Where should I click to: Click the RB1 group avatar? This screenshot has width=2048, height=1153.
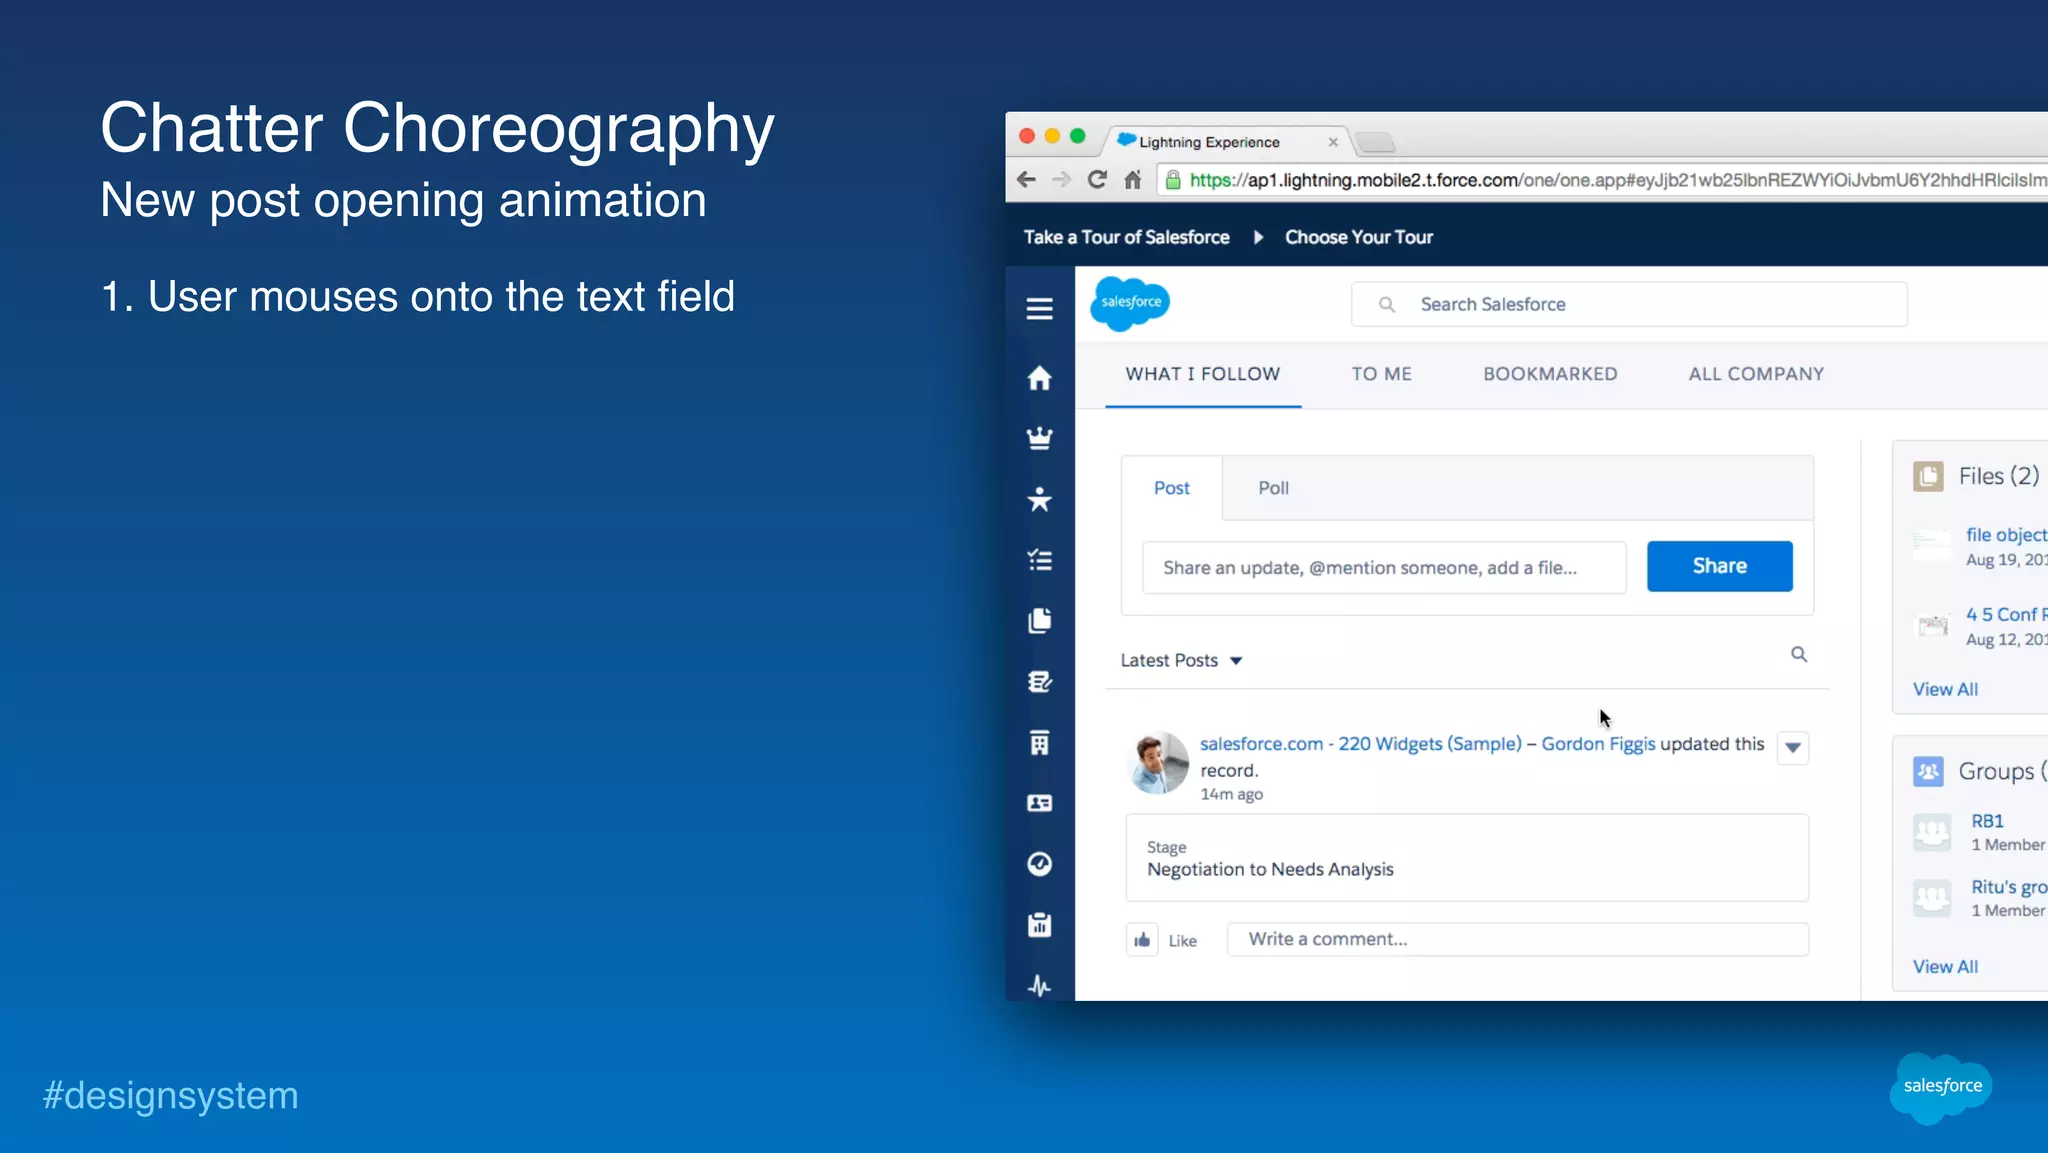(x=1931, y=832)
